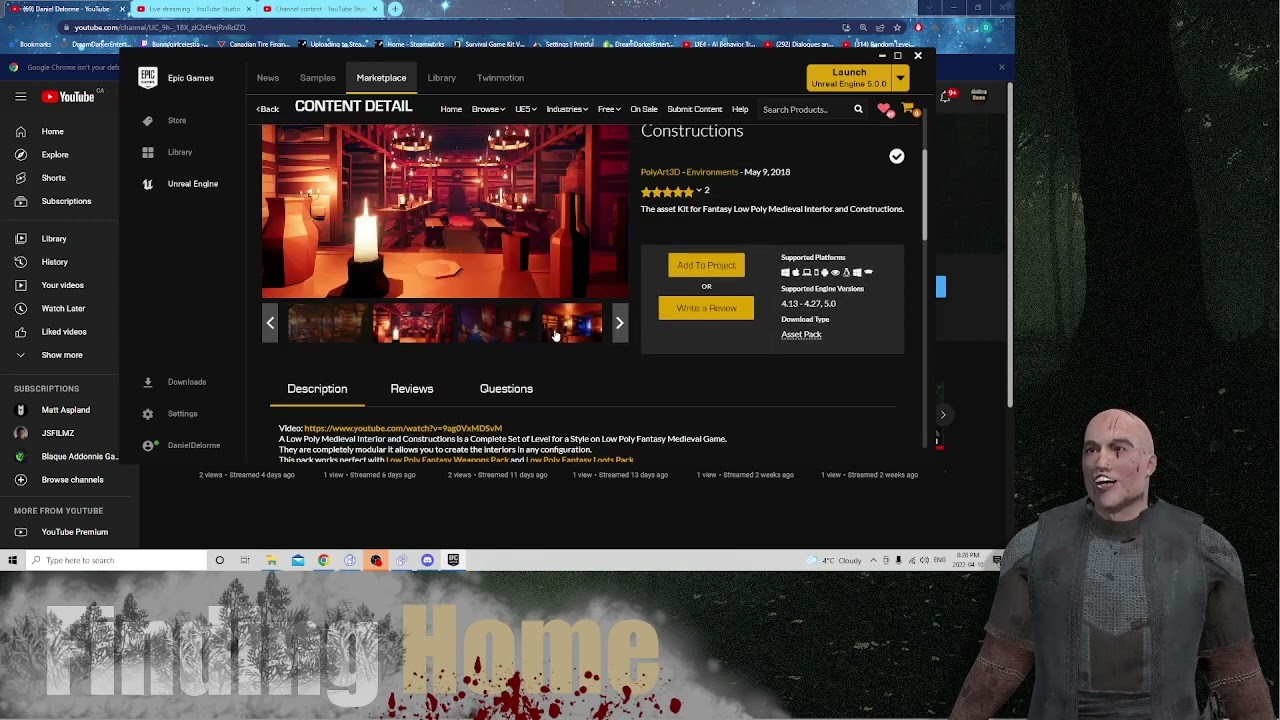Click Add To Project button

pos(706,265)
